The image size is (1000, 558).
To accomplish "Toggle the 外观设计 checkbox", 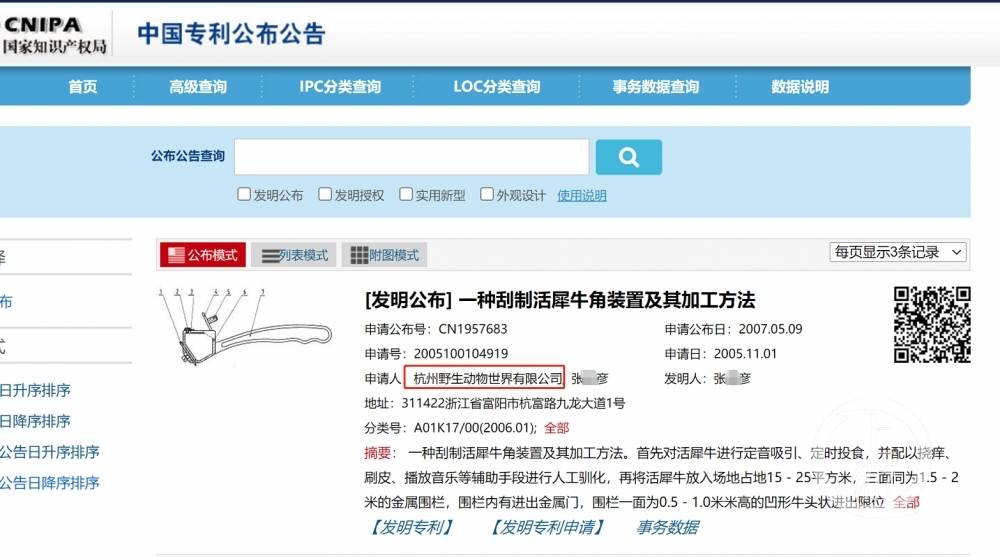I will pyautogui.click(x=487, y=195).
